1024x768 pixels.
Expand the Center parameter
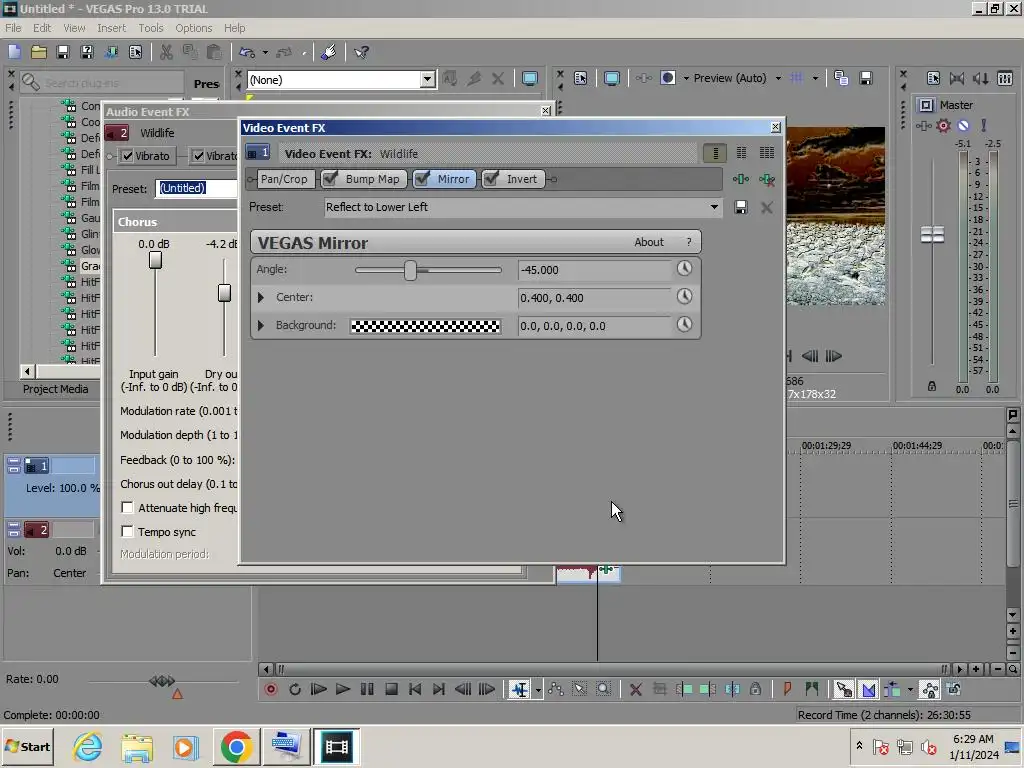(261, 297)
